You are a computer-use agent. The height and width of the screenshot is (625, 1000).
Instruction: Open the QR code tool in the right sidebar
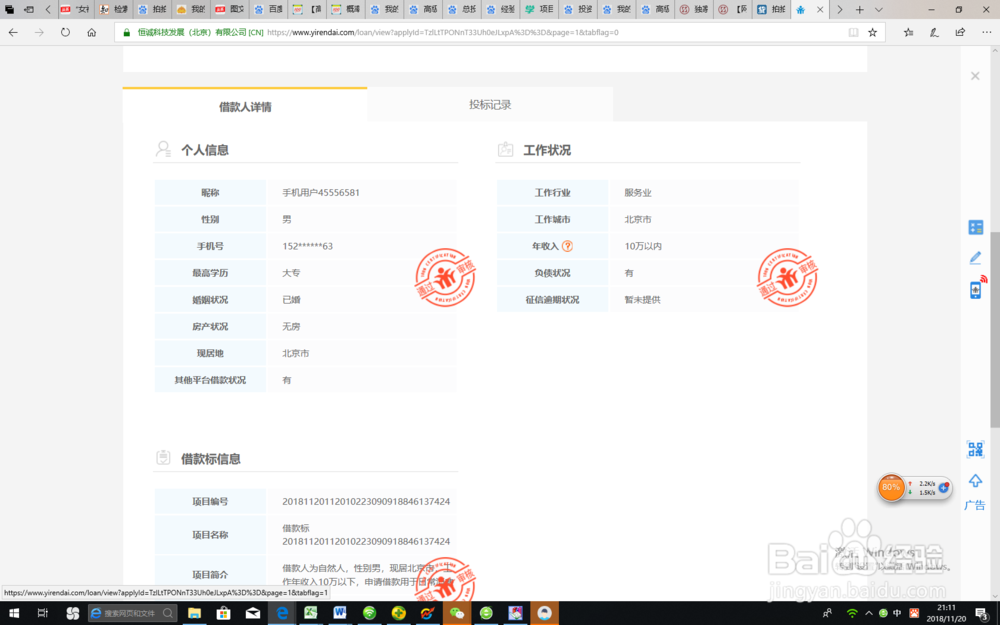pyautogui.click(x=975, y=449)
